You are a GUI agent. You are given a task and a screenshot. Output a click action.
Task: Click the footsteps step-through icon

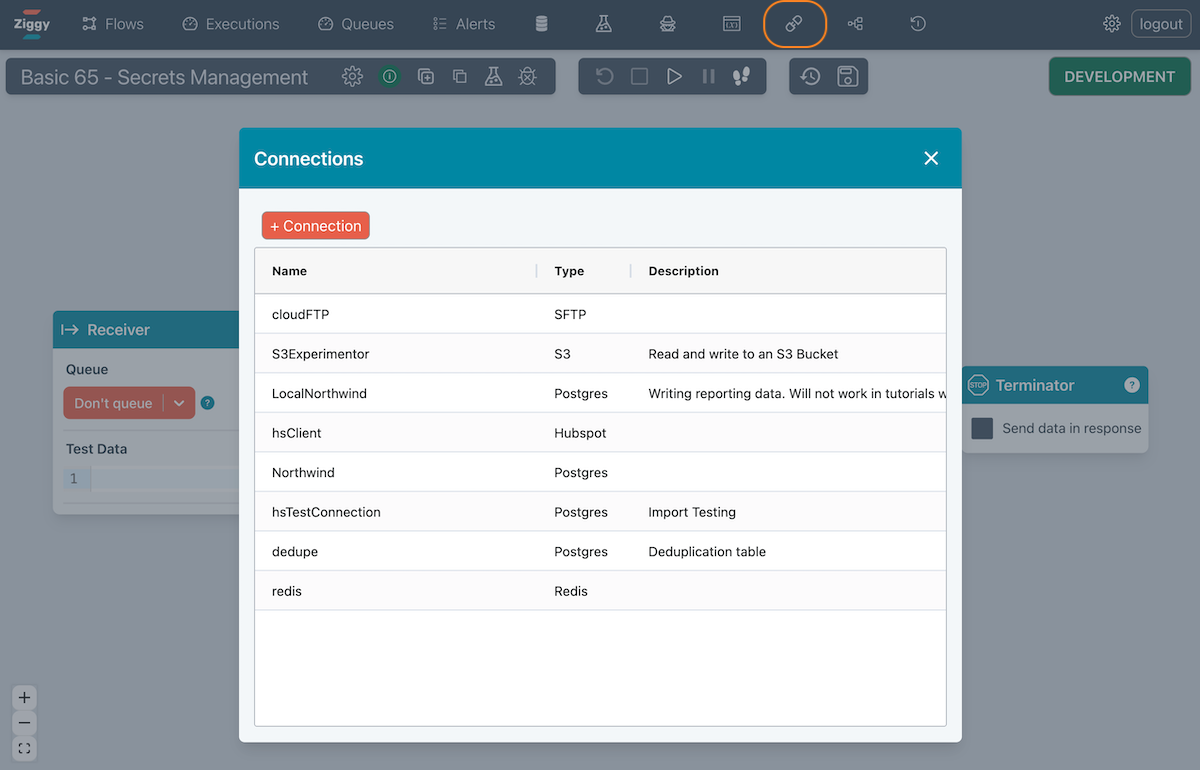pos(741,77)
